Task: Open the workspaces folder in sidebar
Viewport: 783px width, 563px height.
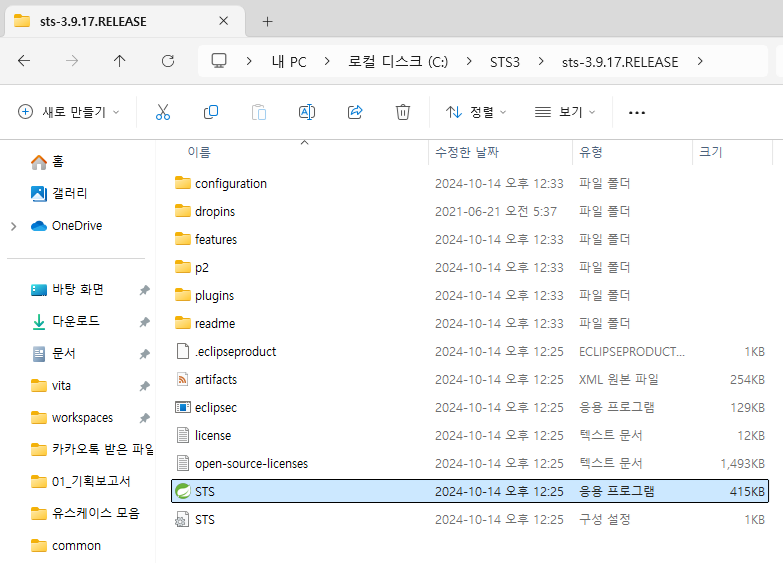Action: [x=72, y=418]
